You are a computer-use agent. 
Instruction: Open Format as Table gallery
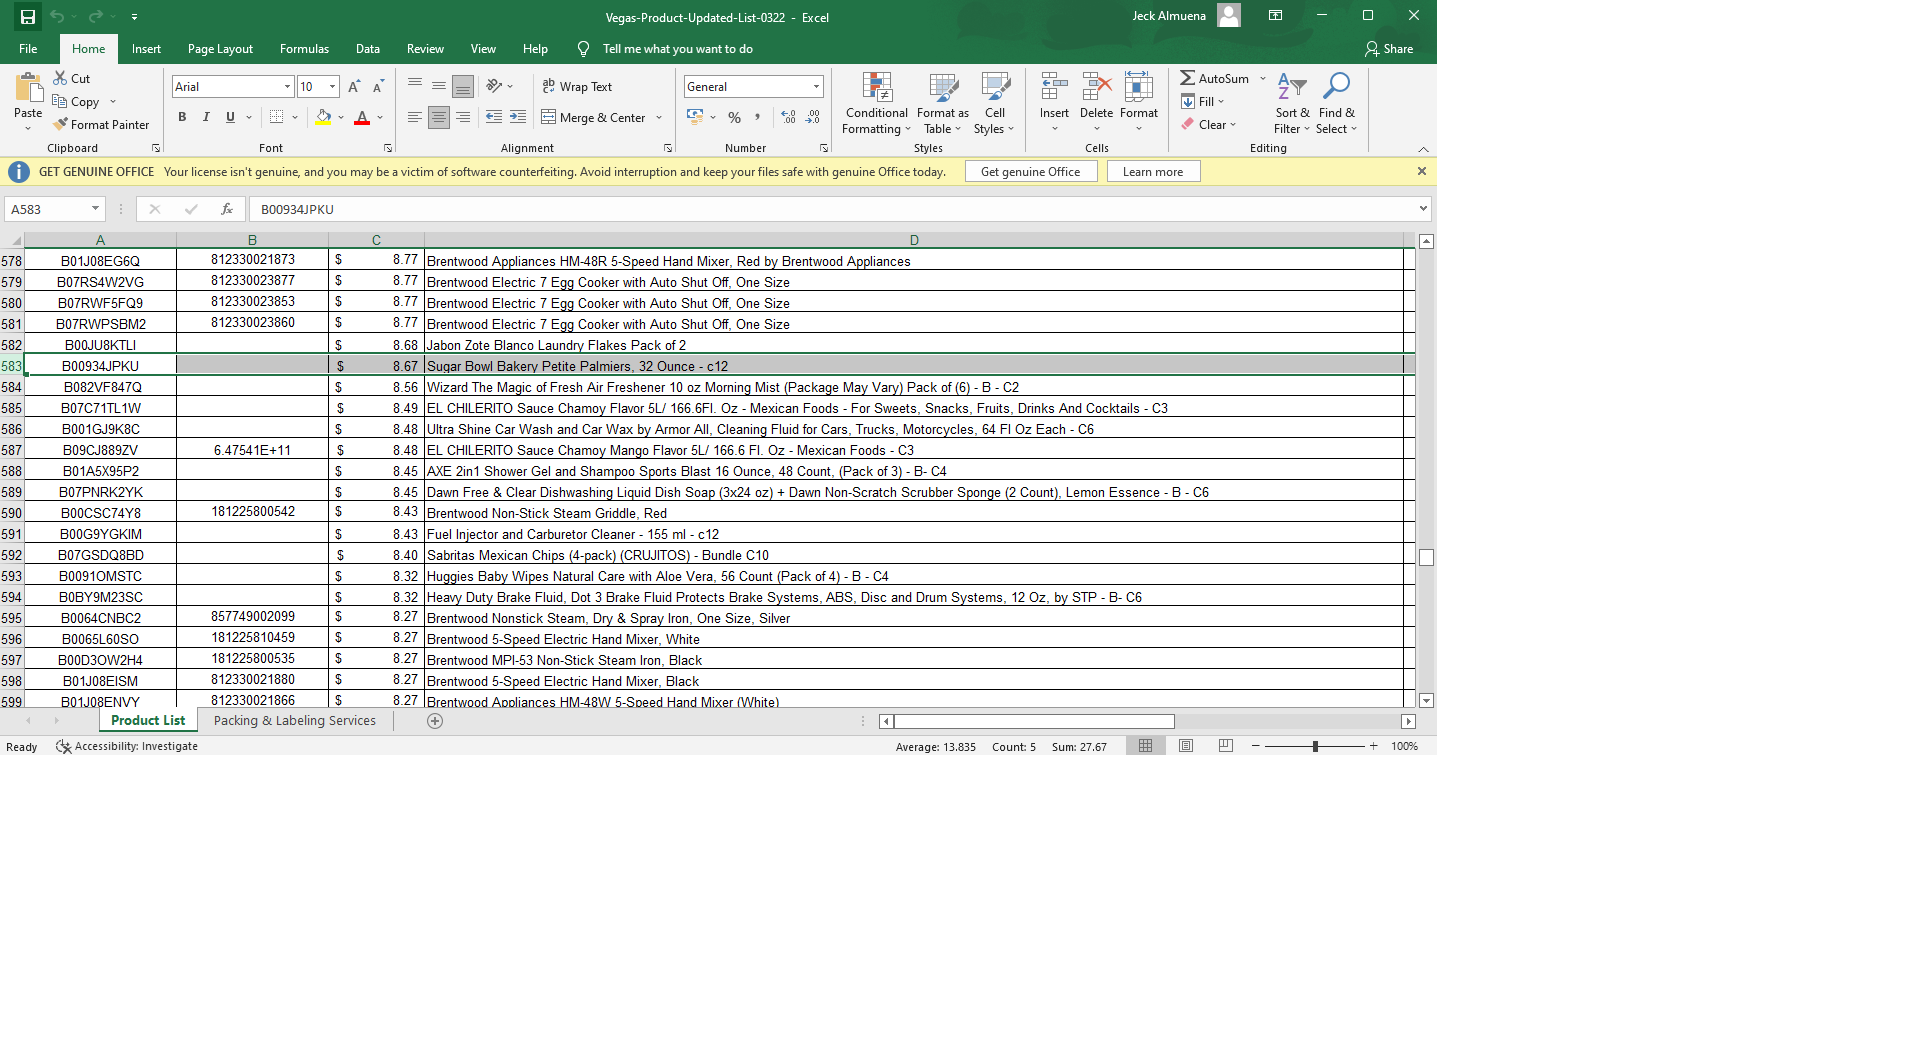coord(942,103)
